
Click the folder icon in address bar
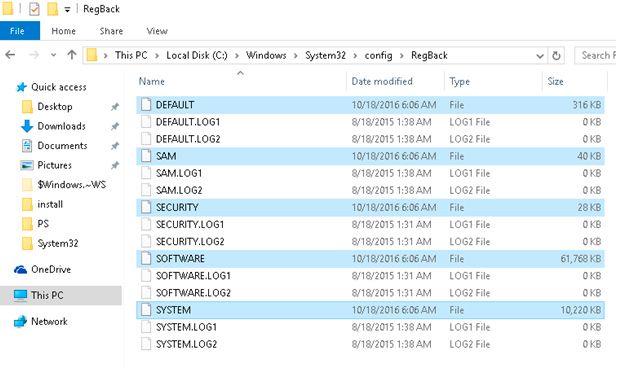[92, 55]
